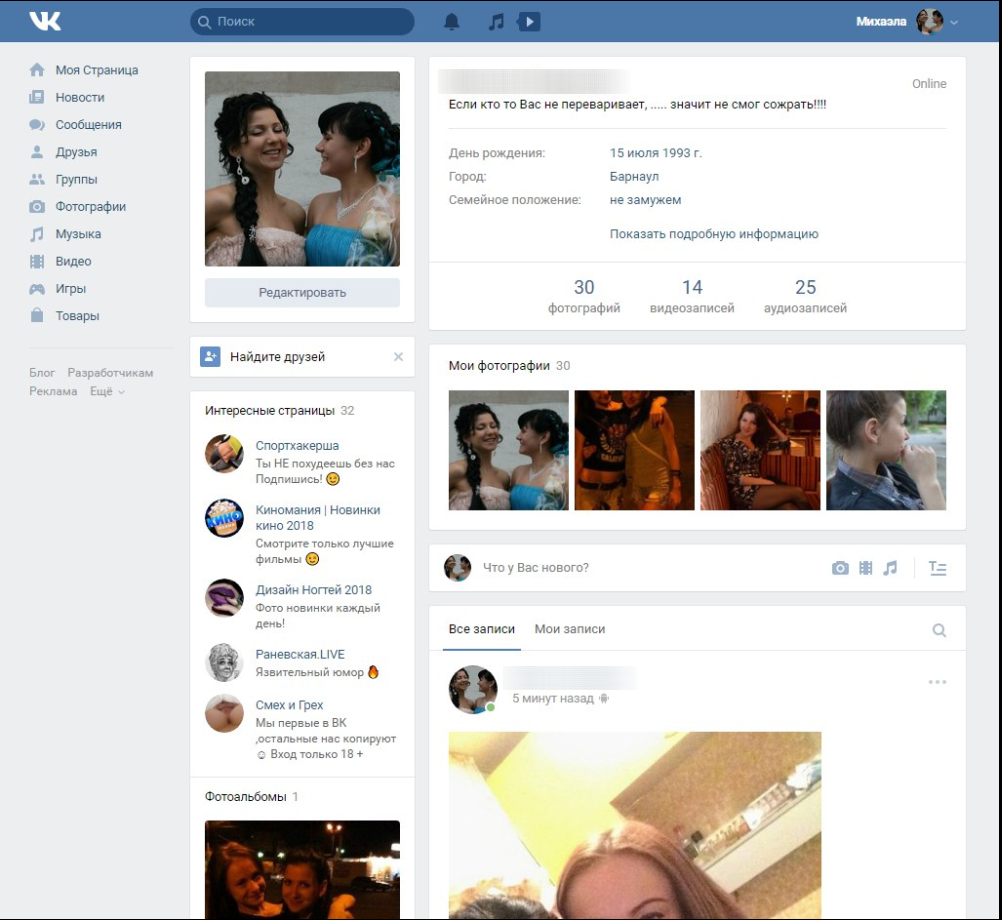1002x920 pixels.
Task: Click Показать подробную информацию link
Action: (714, 234)
